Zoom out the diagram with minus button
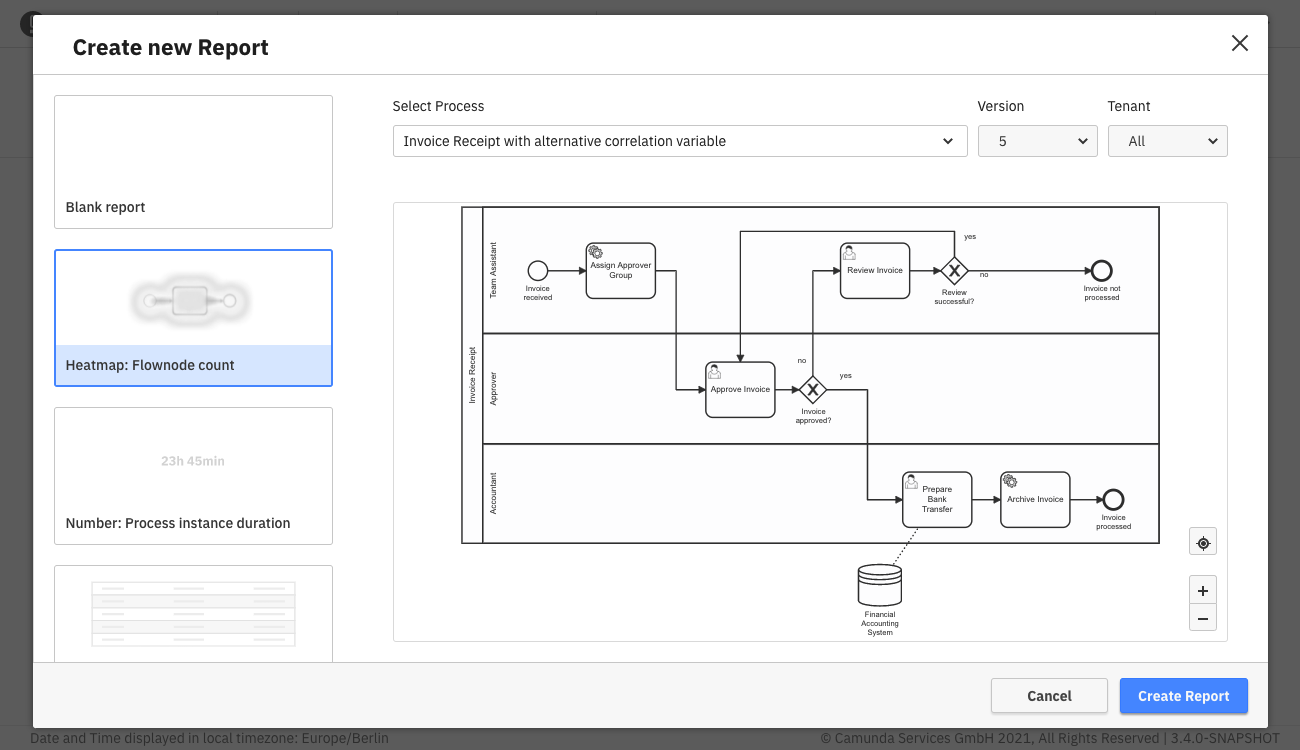This screenshot has width=1300, height=750. [1203, 618]
